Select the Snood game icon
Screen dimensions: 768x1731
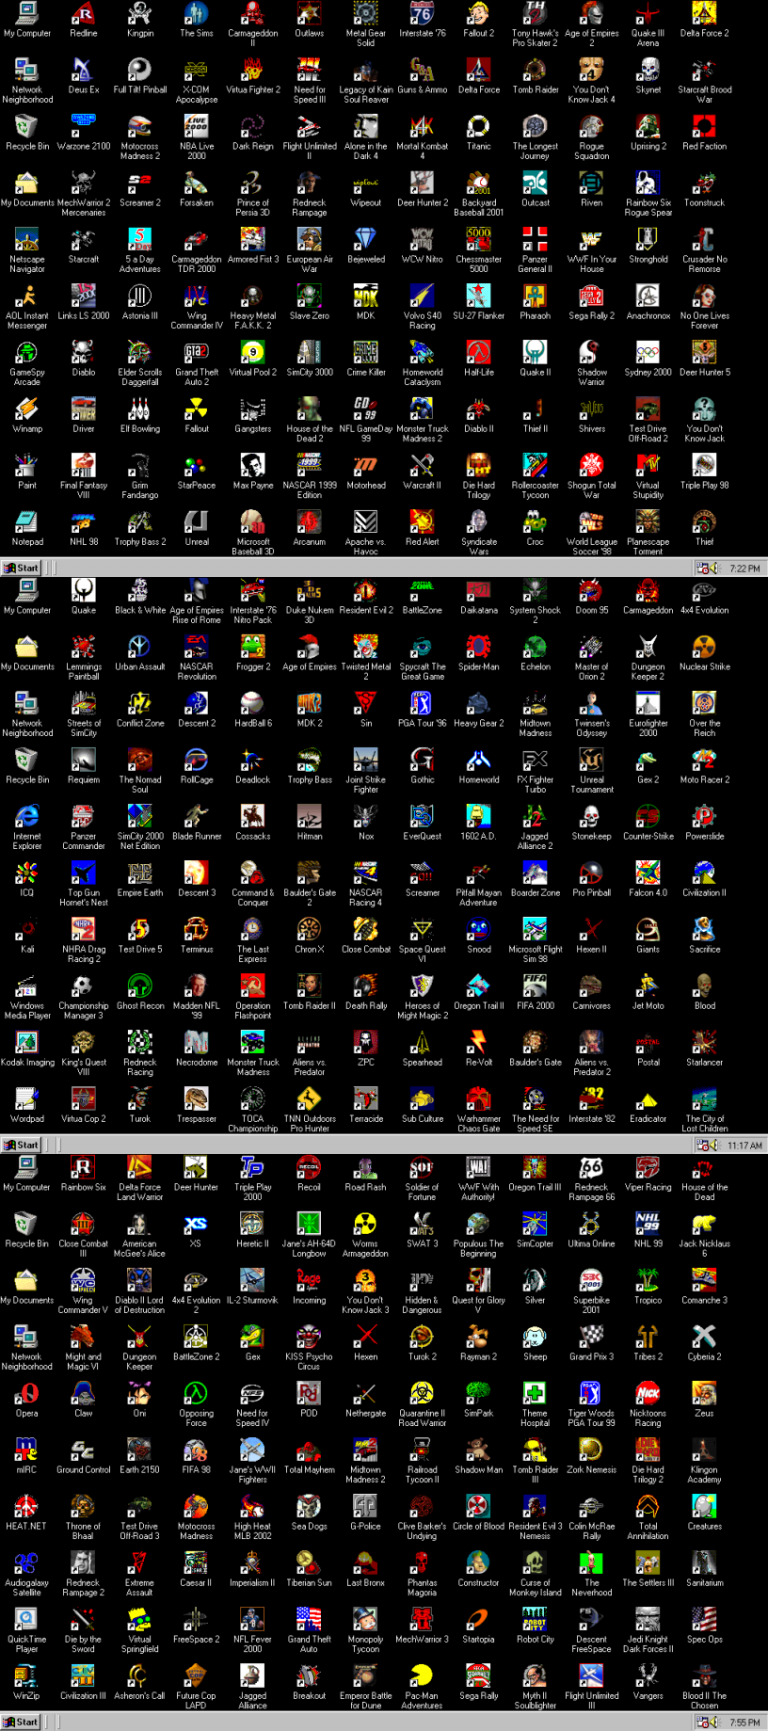(x=479, y=929)
